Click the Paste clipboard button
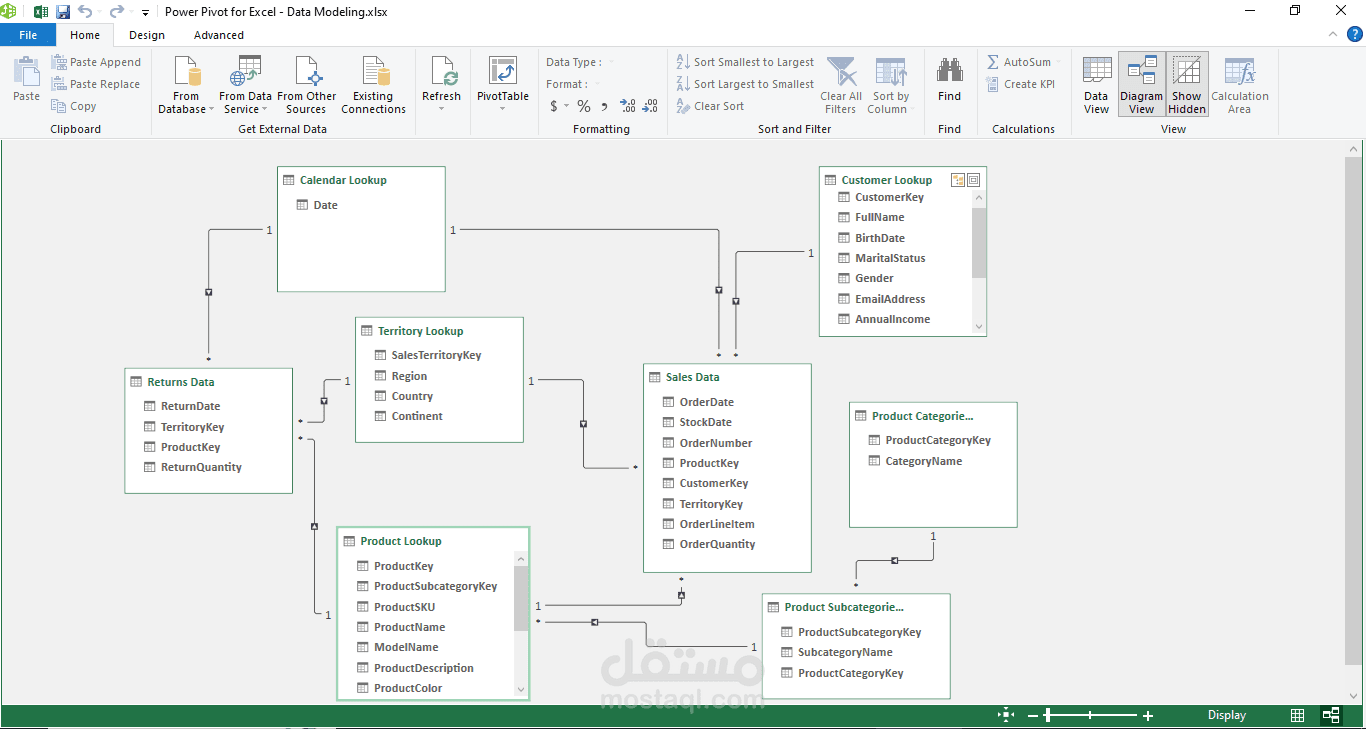 point(26,80)
